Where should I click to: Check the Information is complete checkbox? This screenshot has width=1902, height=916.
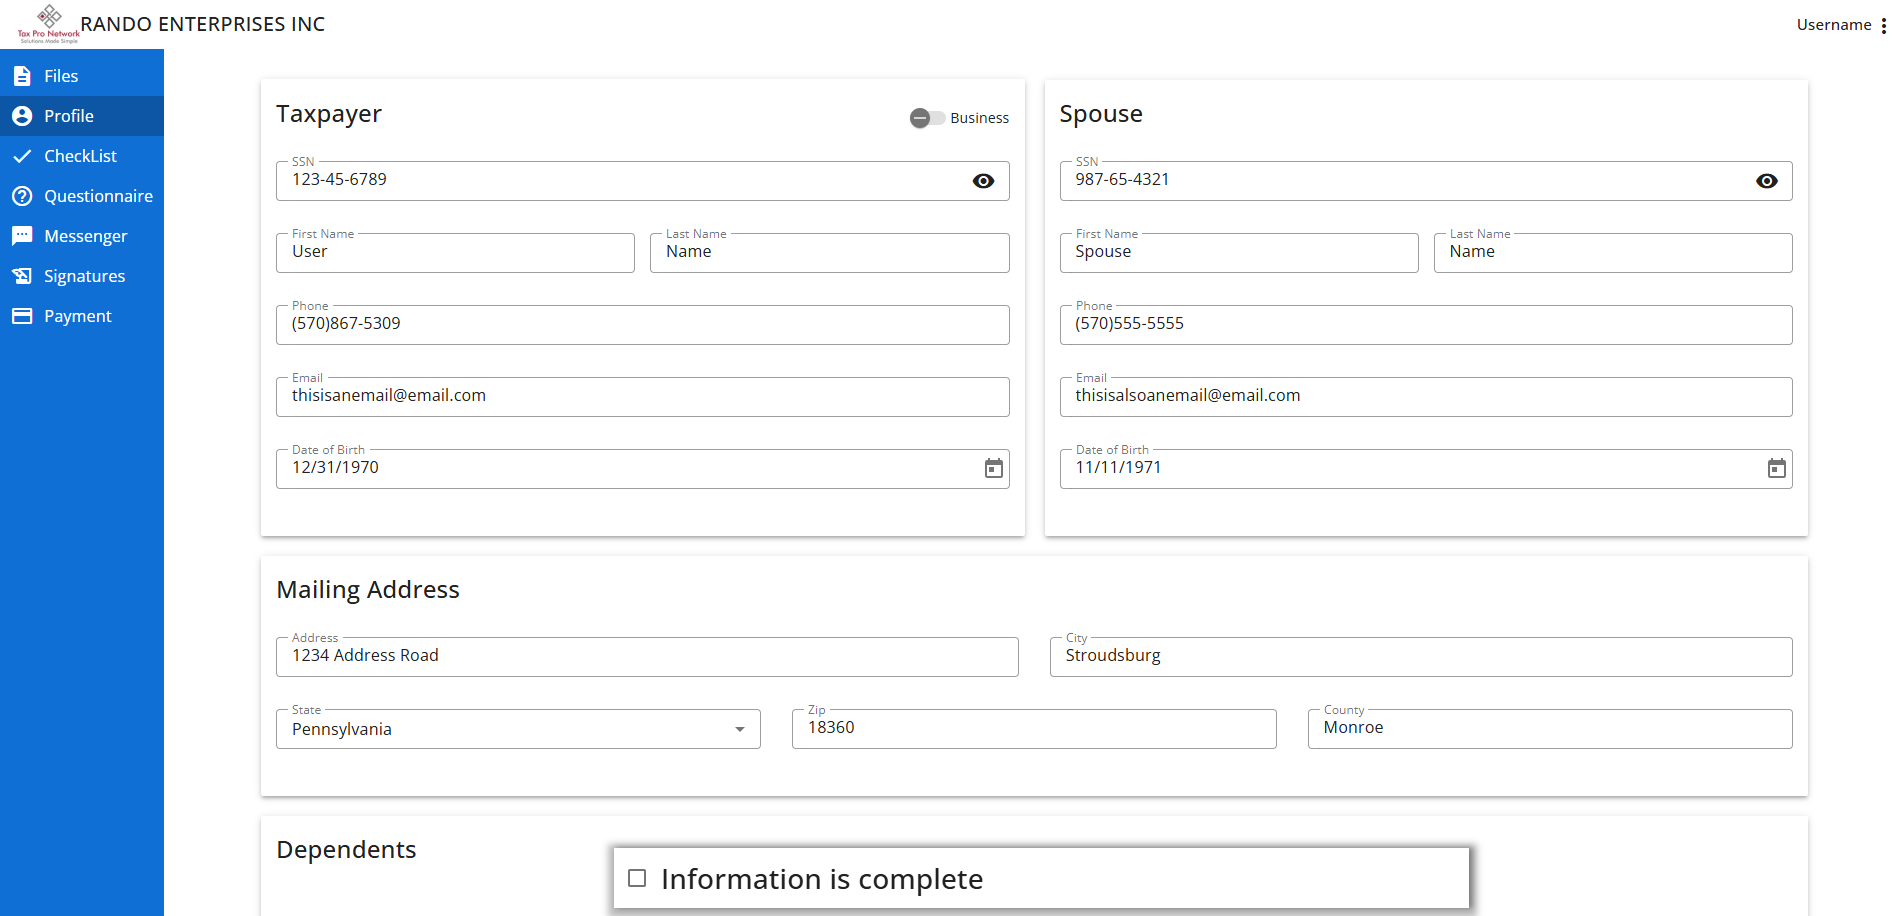[x=637, y=878]
